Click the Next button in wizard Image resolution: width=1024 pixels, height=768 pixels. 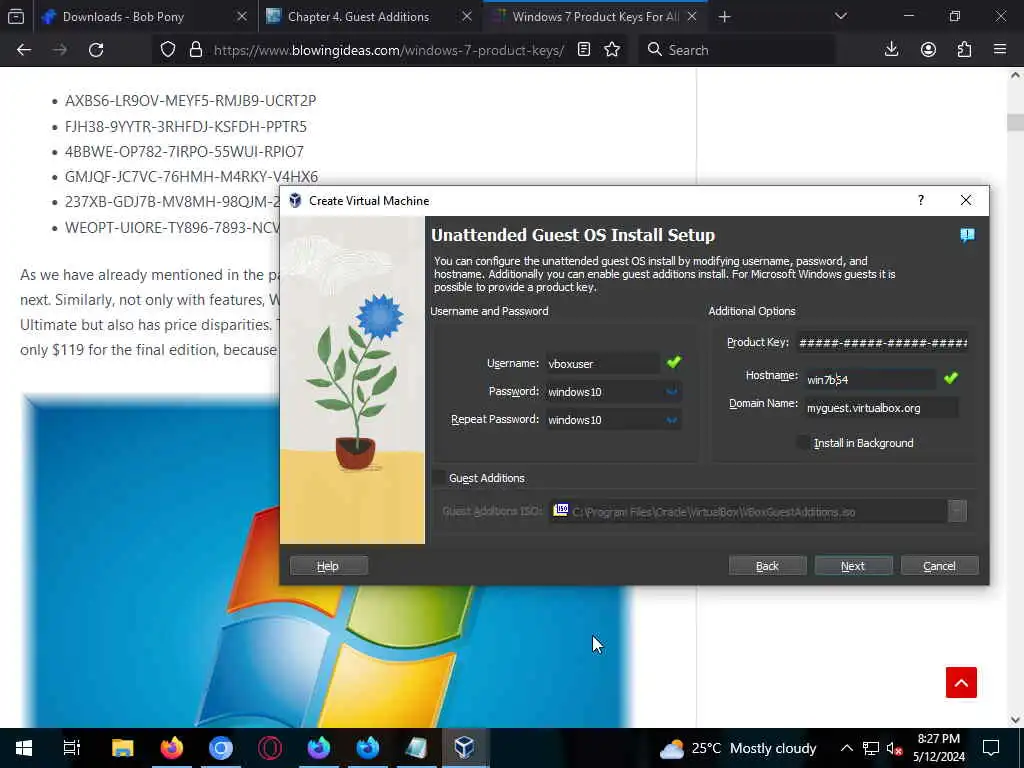[x=853, y=566]
